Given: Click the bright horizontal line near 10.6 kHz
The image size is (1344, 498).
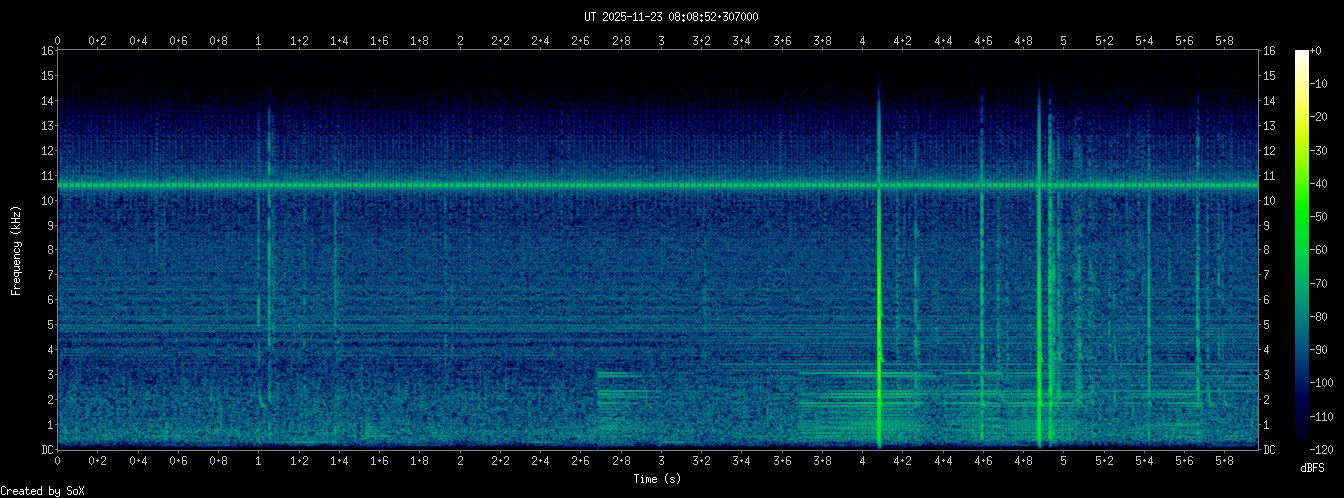Looking at the screenshot, I should 500,185.
